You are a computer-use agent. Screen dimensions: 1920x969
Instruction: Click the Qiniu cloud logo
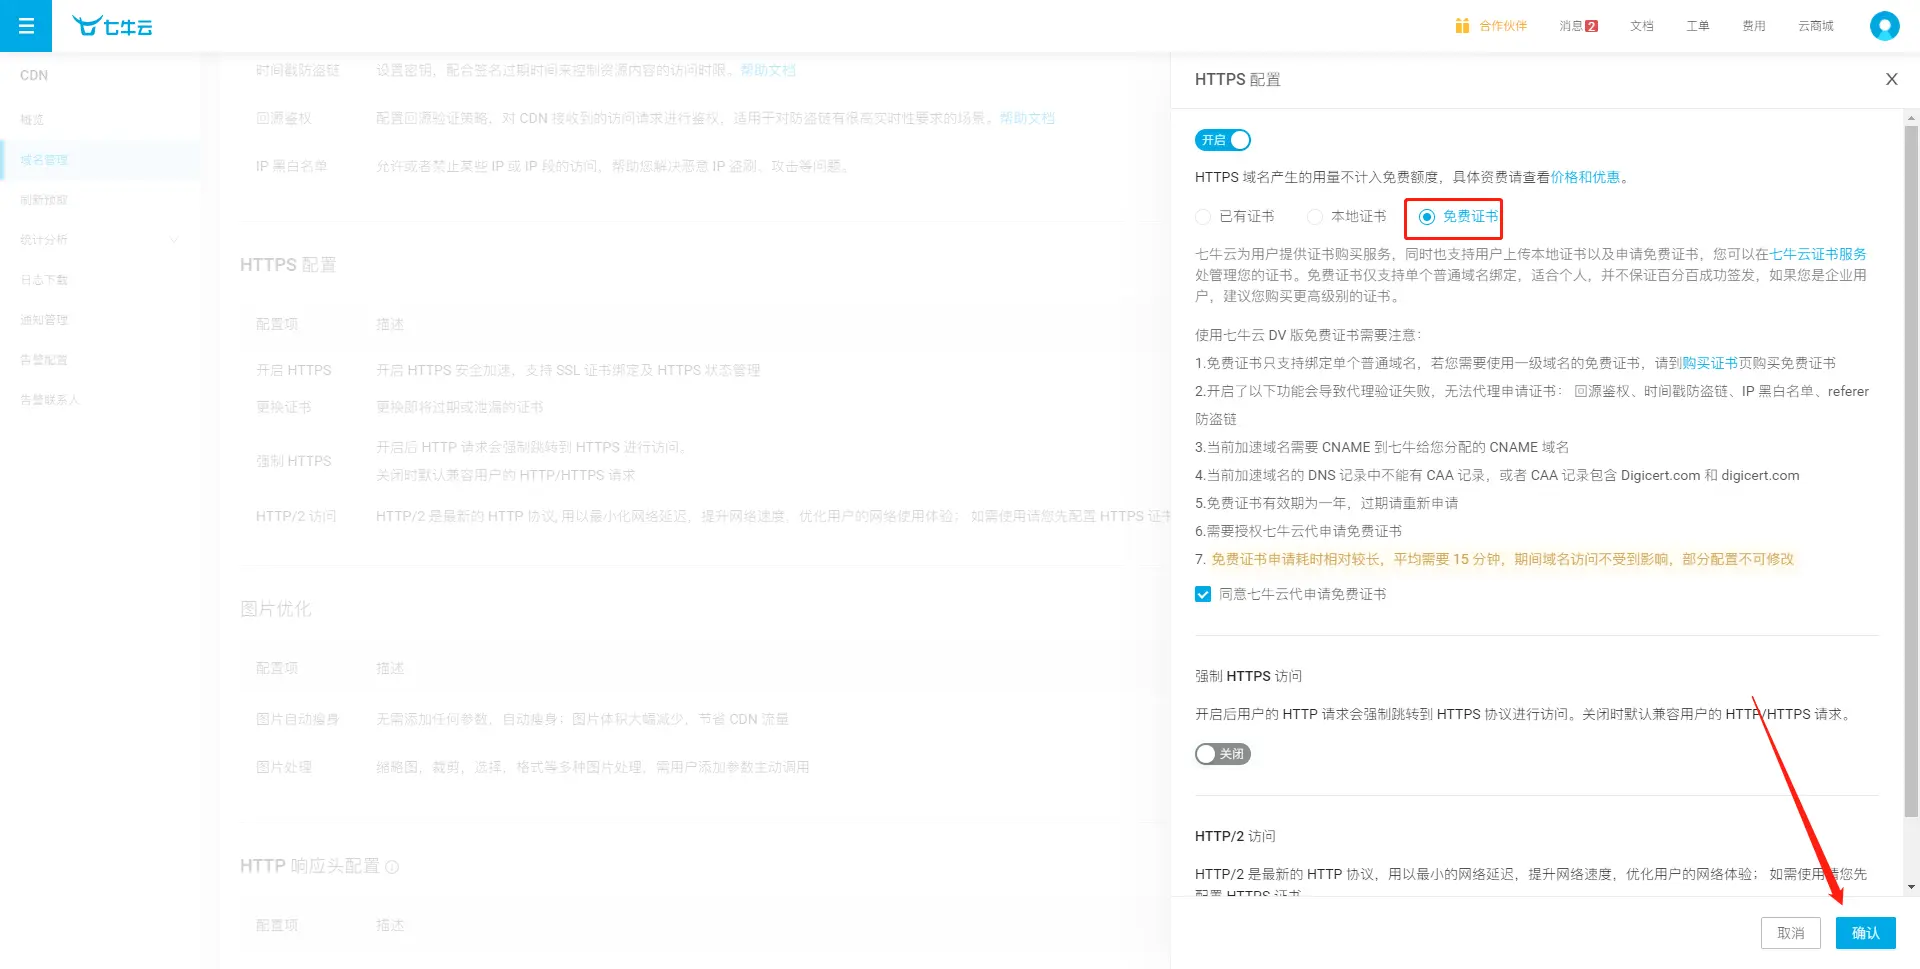click(112, 26)
